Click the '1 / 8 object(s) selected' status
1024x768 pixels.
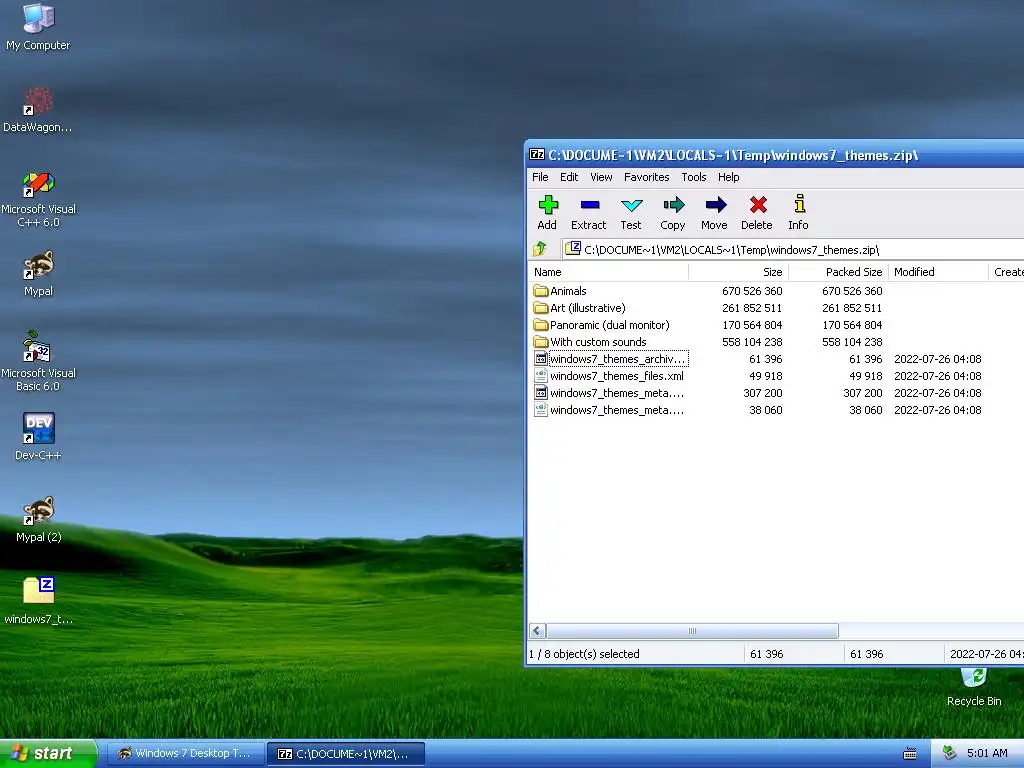pyautogui.click(x=584, y=654)
